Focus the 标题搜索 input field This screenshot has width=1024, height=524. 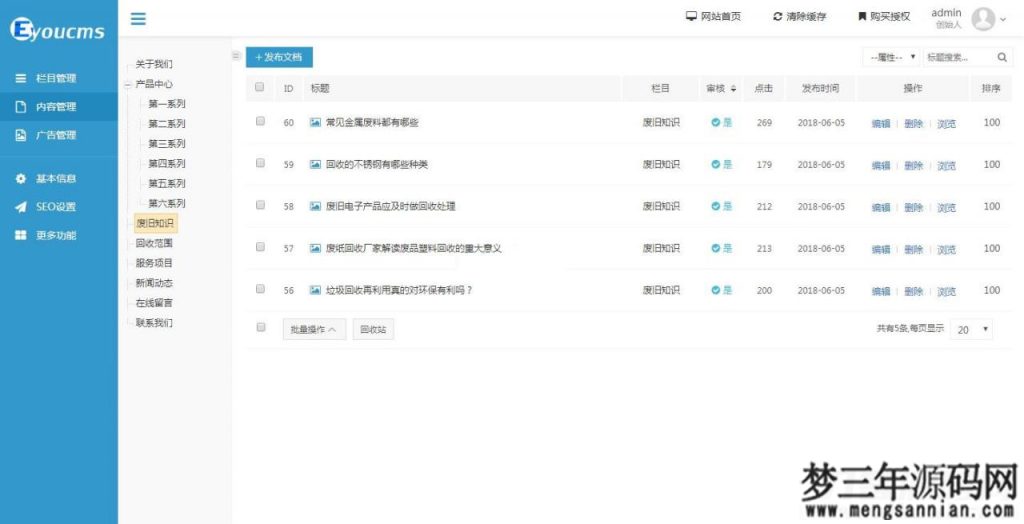(959, 57)
